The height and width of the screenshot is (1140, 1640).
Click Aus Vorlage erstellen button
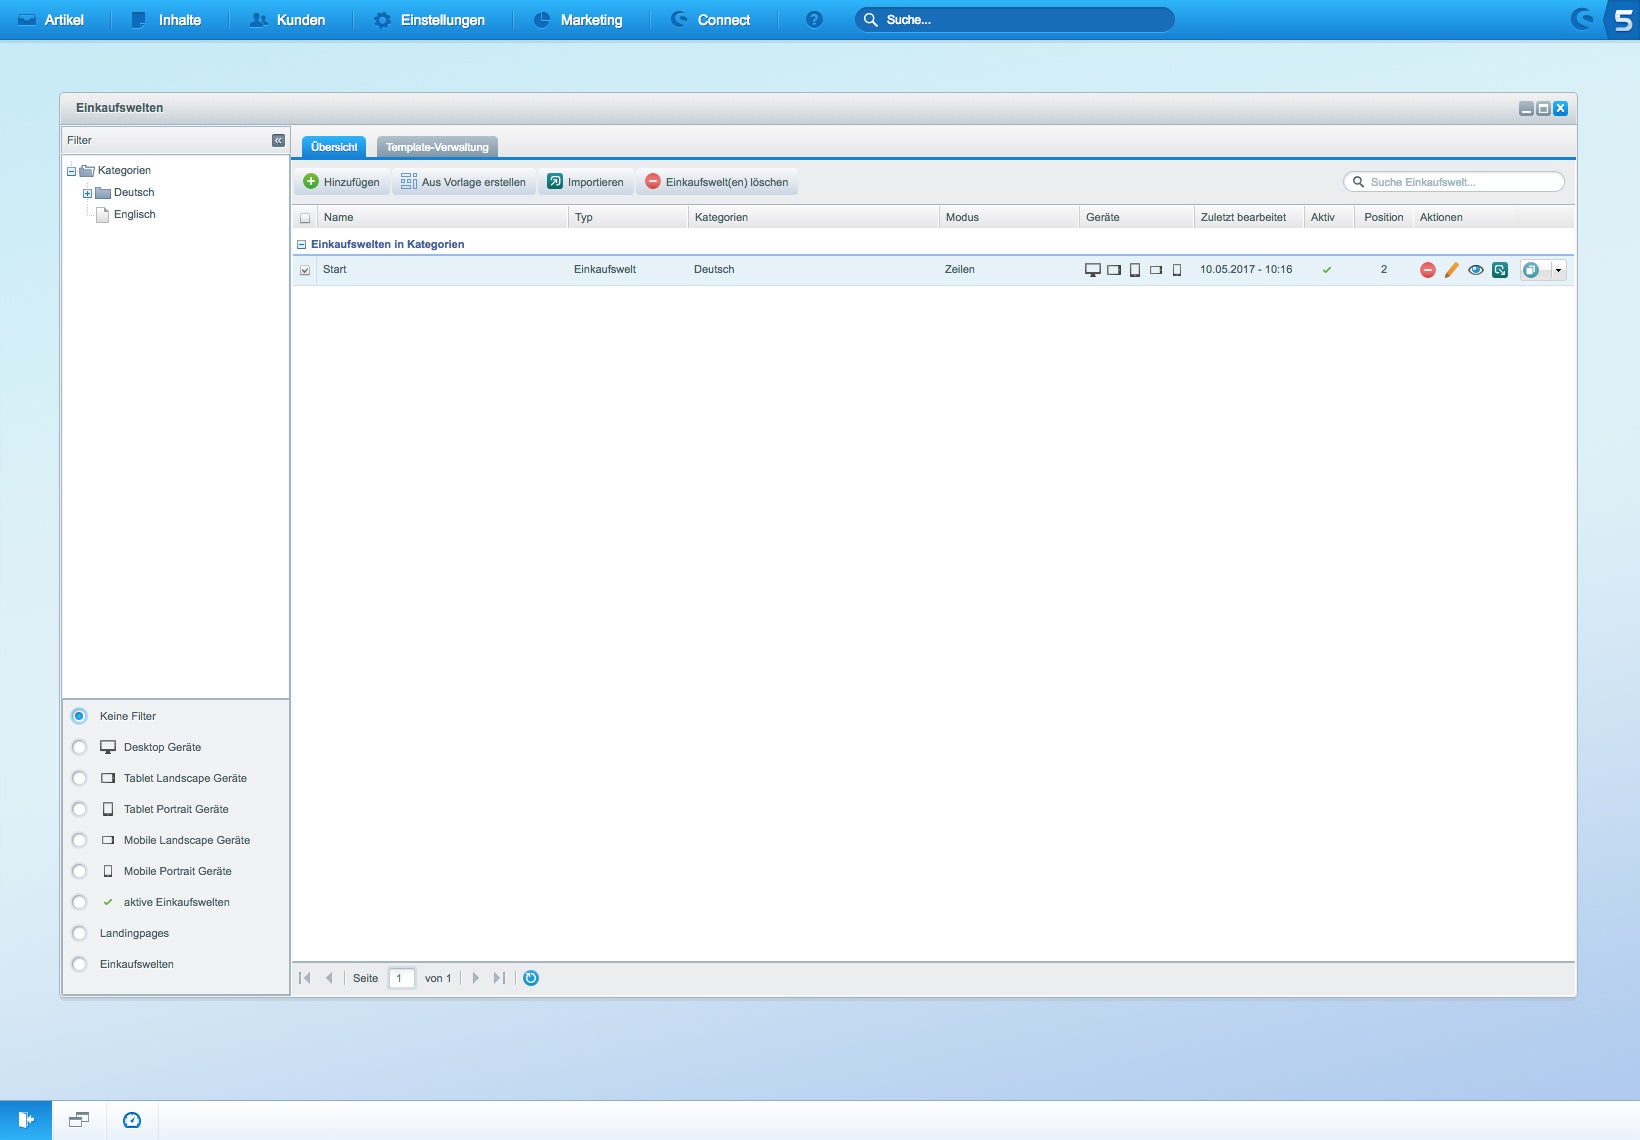click(x=464, y=182)
